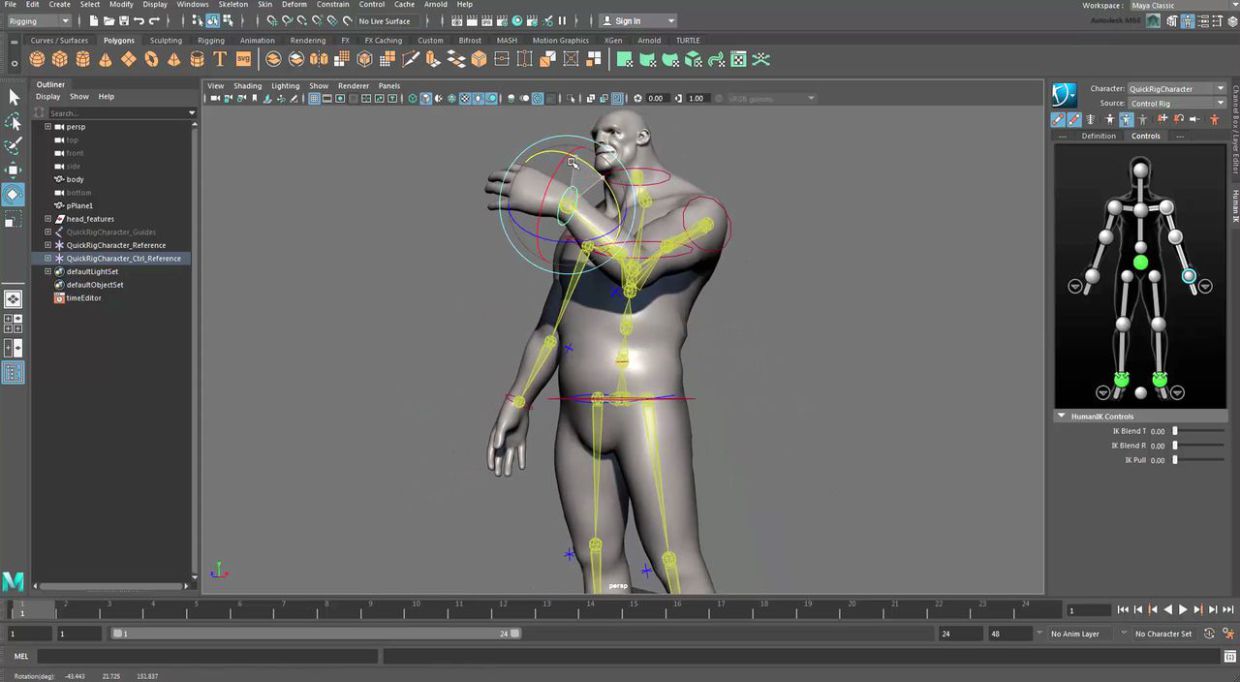Expand the head_features node in the Outliner

47,218
